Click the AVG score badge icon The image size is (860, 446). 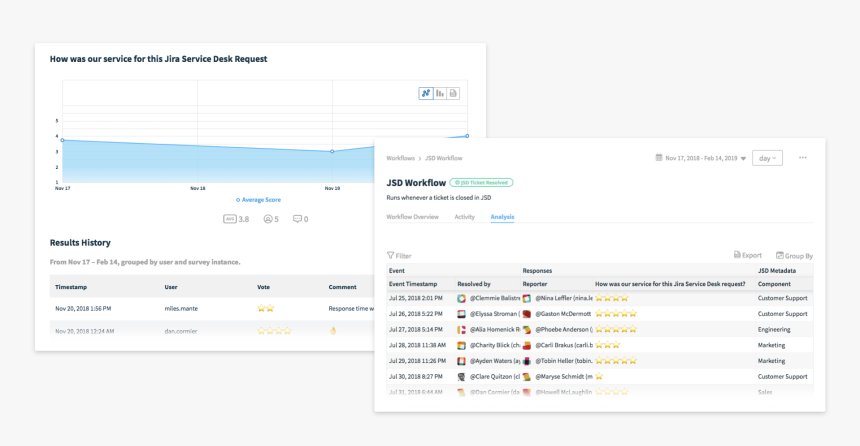pyautogui.click(x=230, y=219)
